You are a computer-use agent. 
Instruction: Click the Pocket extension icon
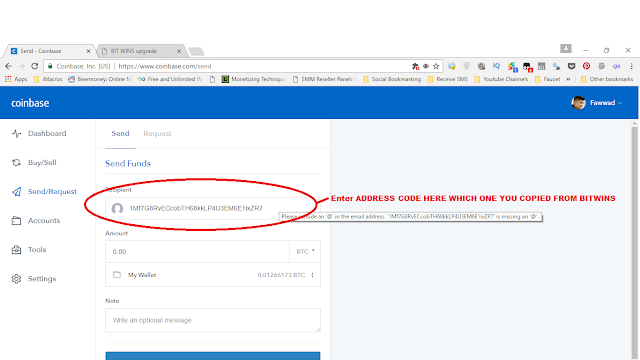tap(571, 66)
